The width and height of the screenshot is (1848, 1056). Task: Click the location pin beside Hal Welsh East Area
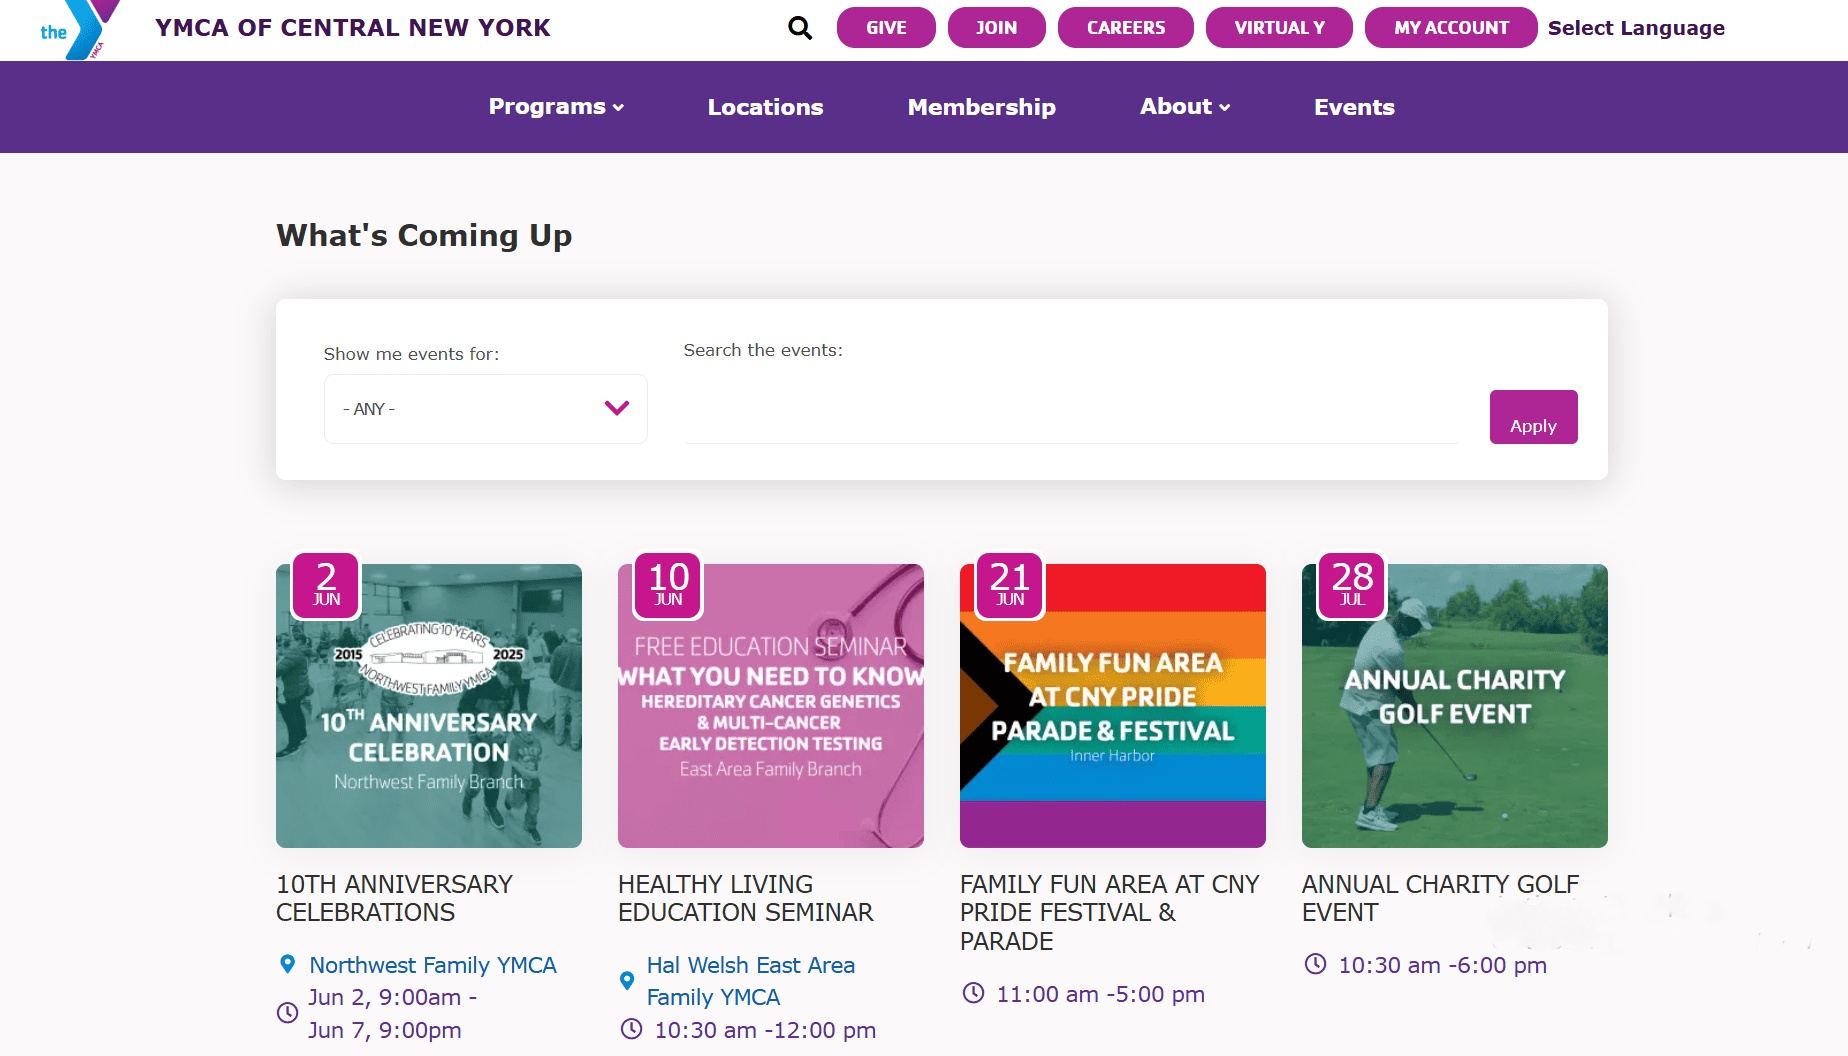tap(627, 981)
